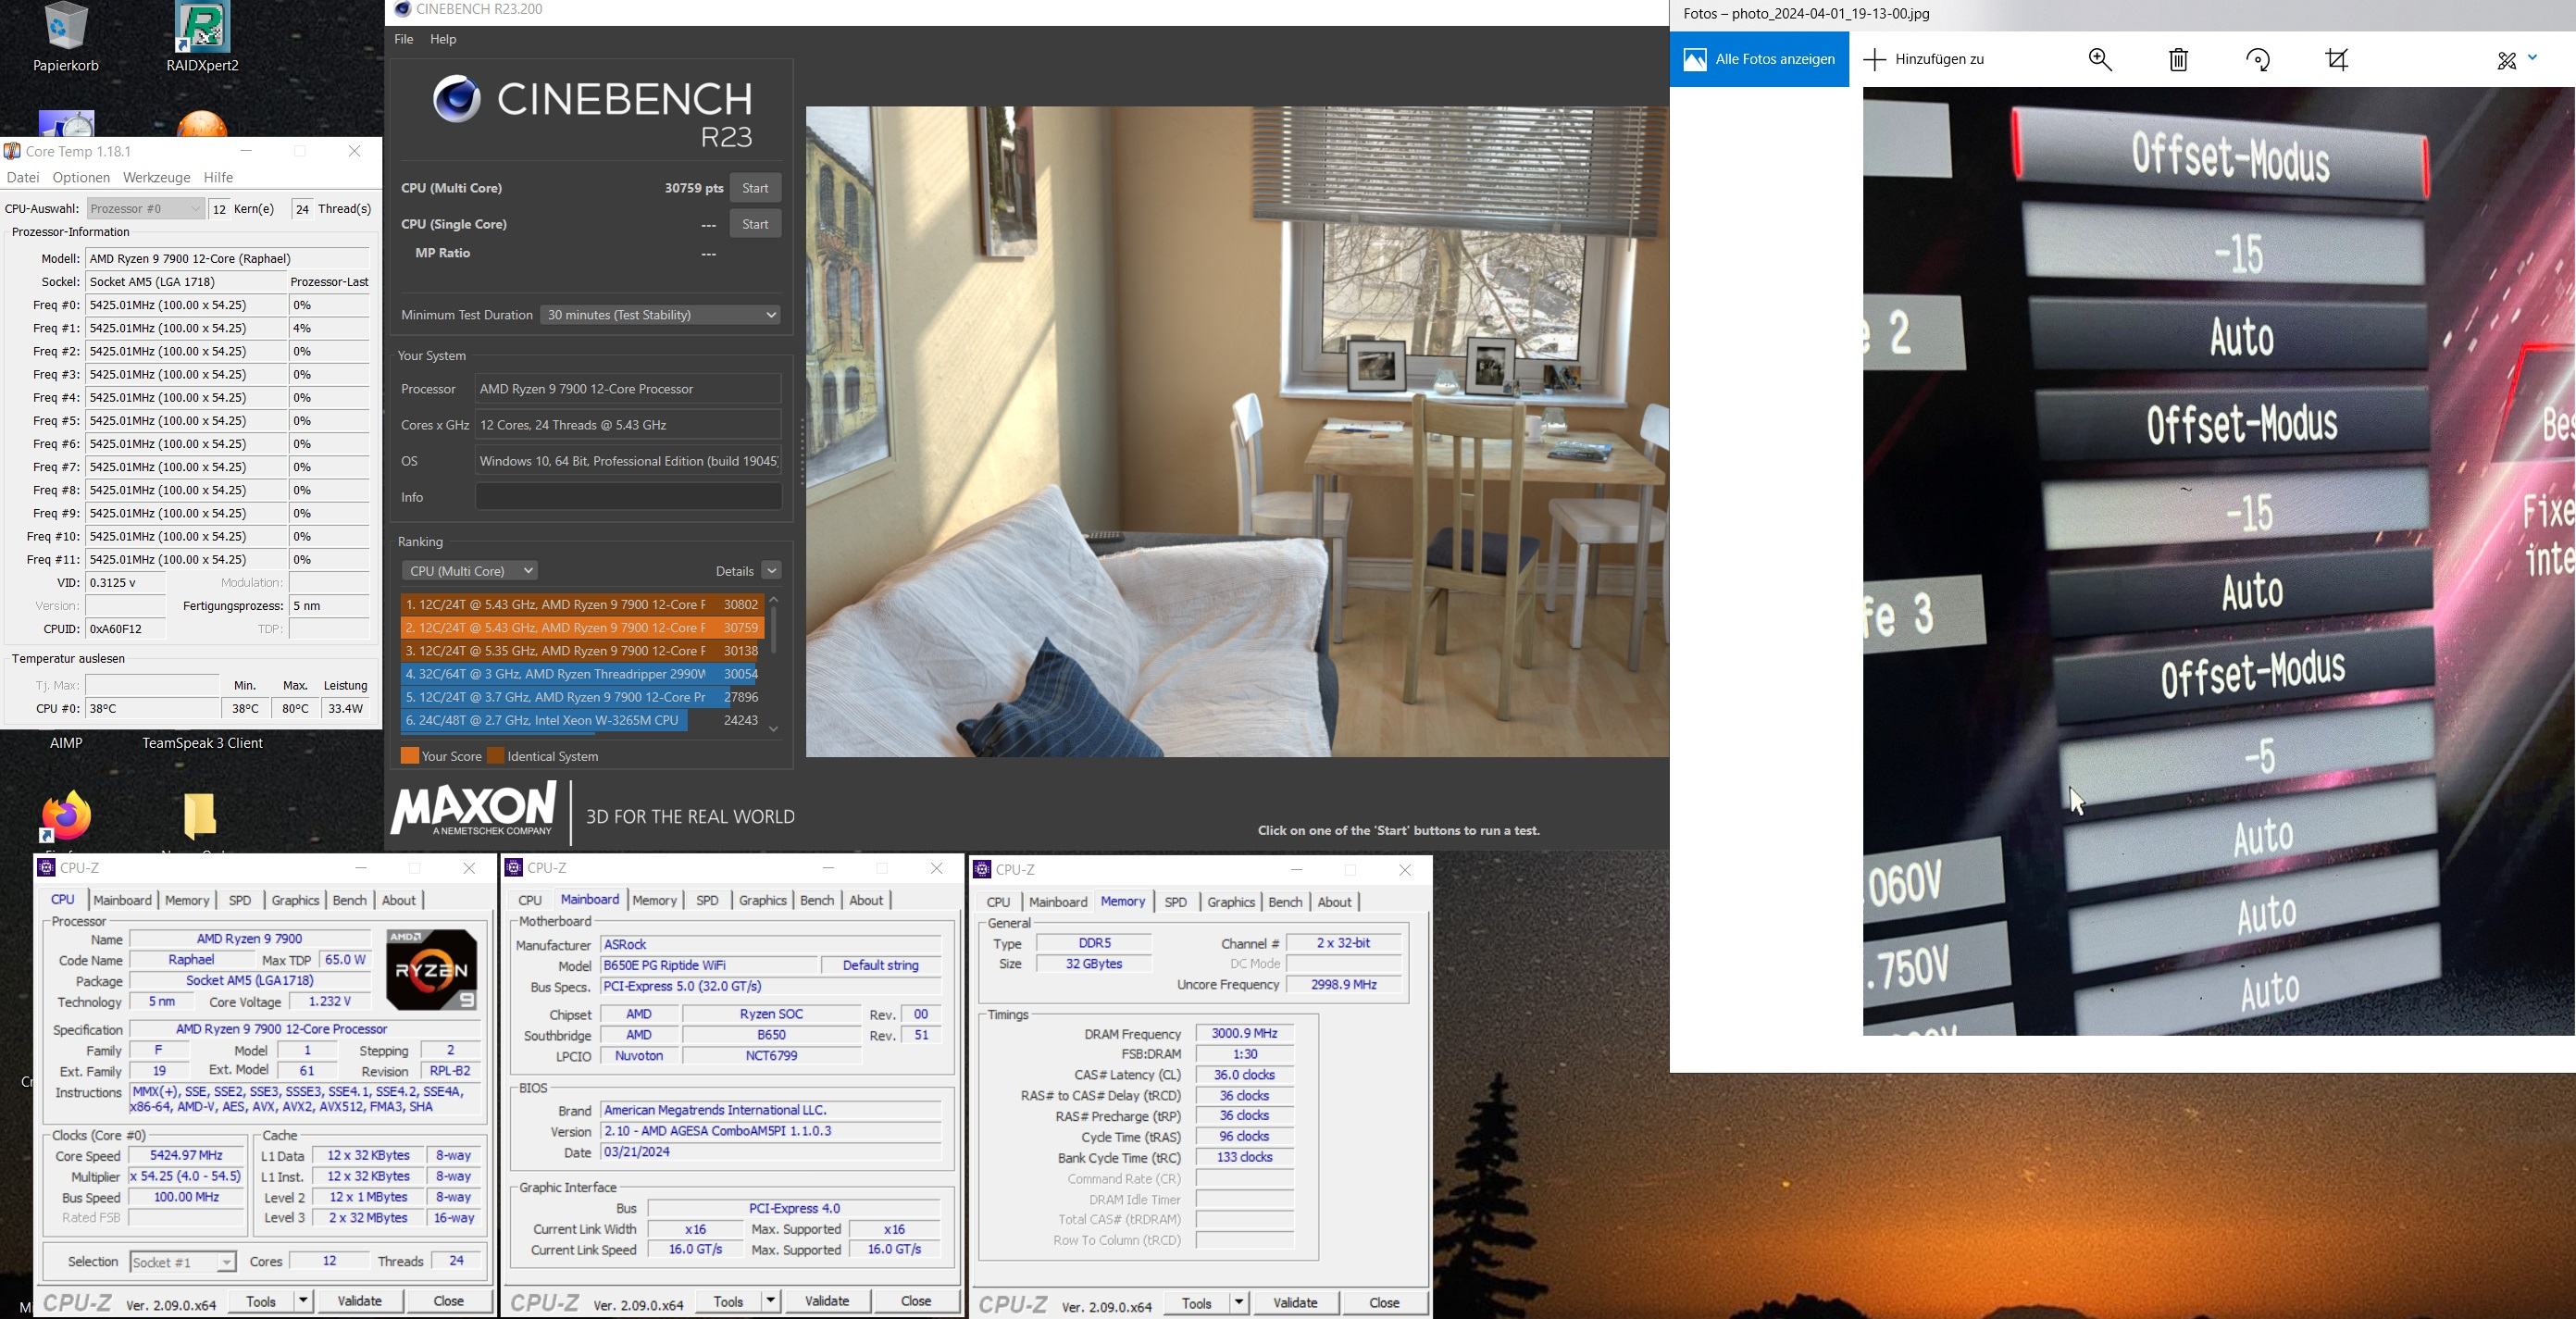
Task: Select Threadripper 2990W ranking entry
Action: [x=582, y=674]
